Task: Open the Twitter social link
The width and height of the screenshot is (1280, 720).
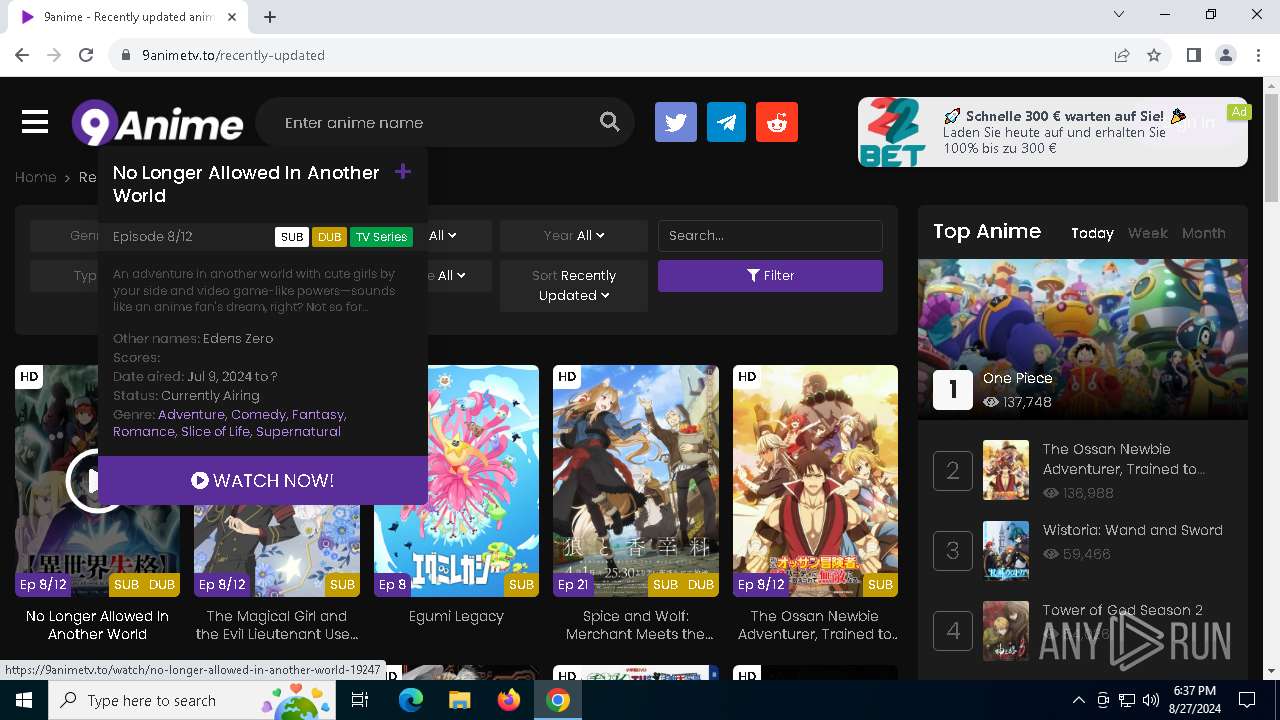Action: click(676, 122)
